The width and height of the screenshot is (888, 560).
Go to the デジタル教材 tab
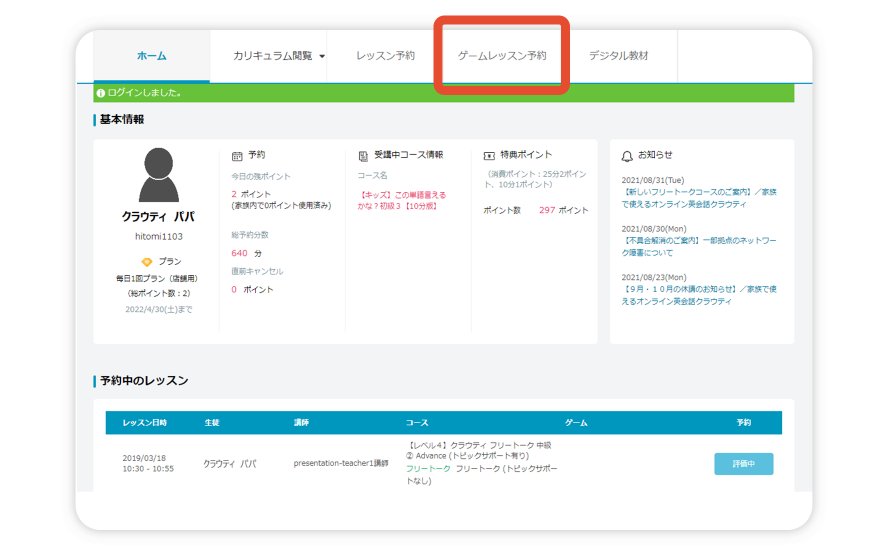(618, 56)
